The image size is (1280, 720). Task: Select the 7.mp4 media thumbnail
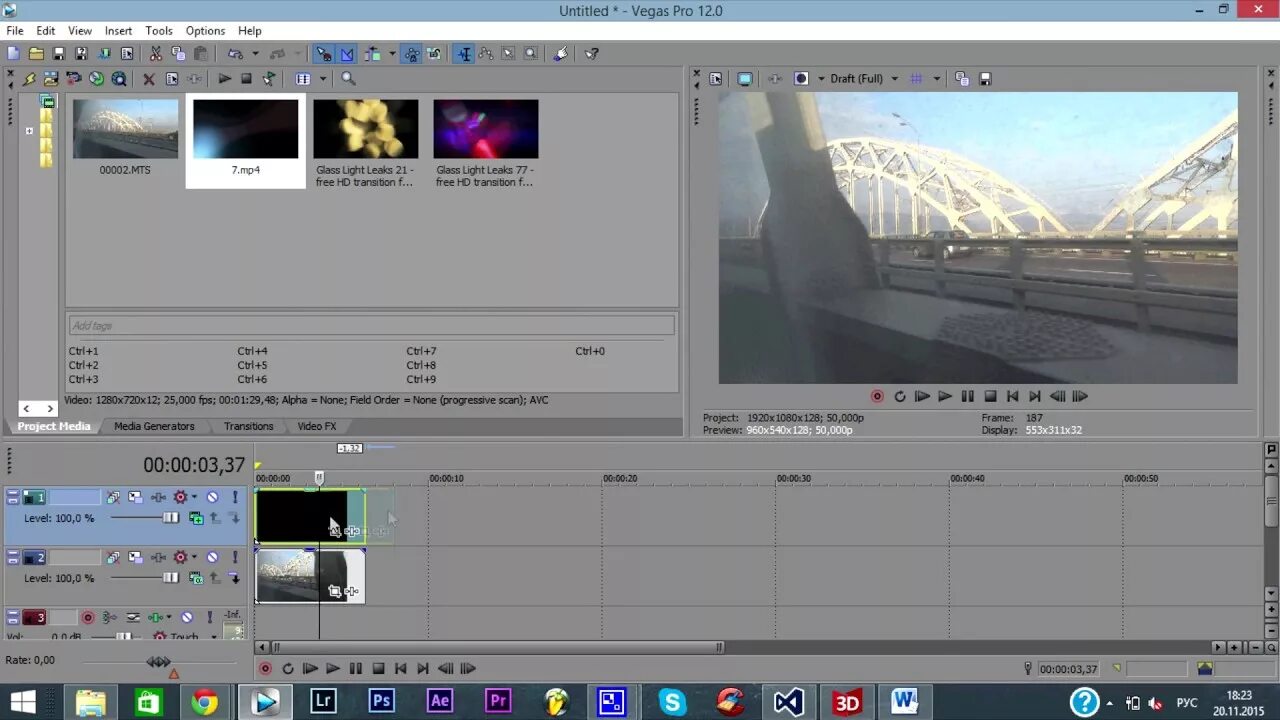coord(244,128)
